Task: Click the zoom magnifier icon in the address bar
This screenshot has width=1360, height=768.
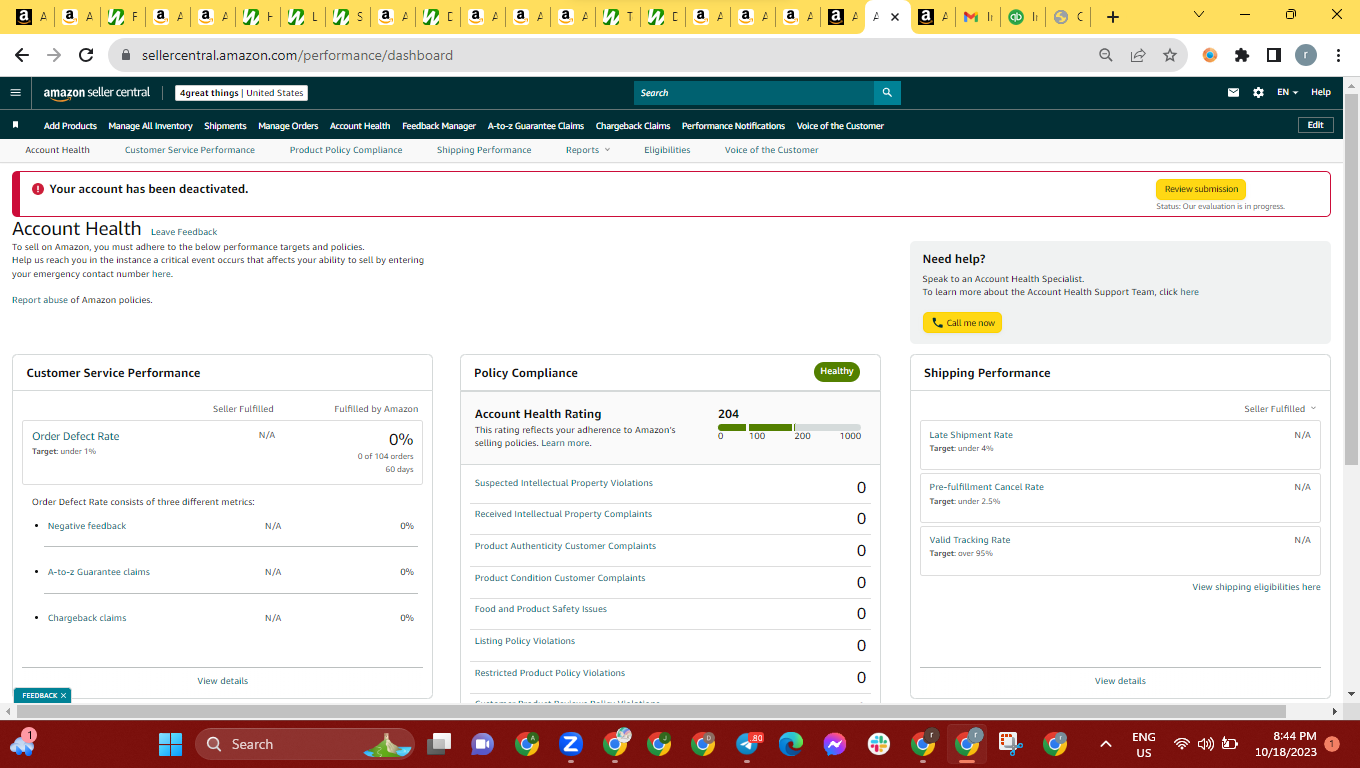Action: click(x=1105, y=55)
